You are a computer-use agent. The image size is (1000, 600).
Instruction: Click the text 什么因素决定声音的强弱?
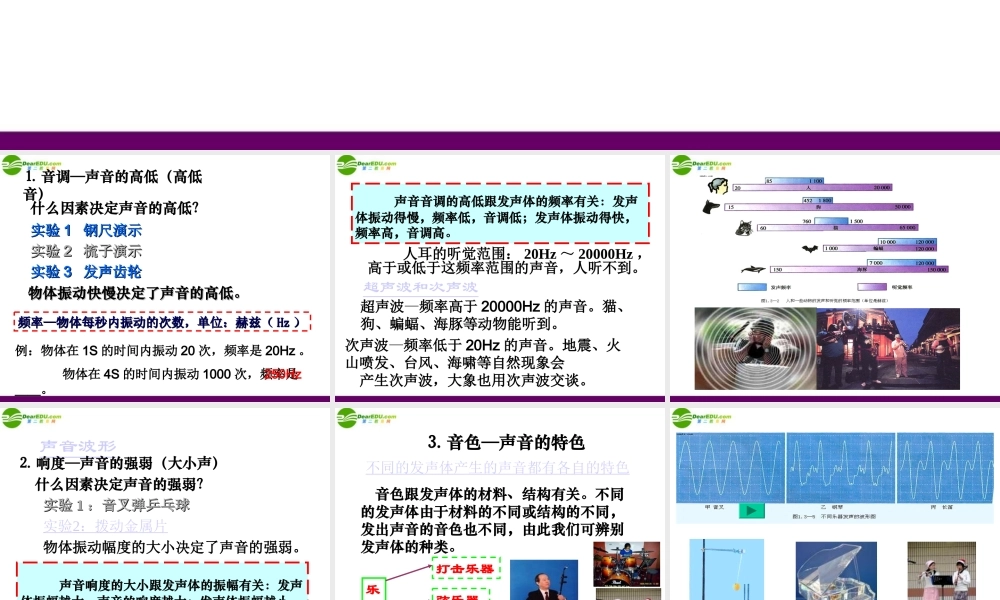click(119, 485)
